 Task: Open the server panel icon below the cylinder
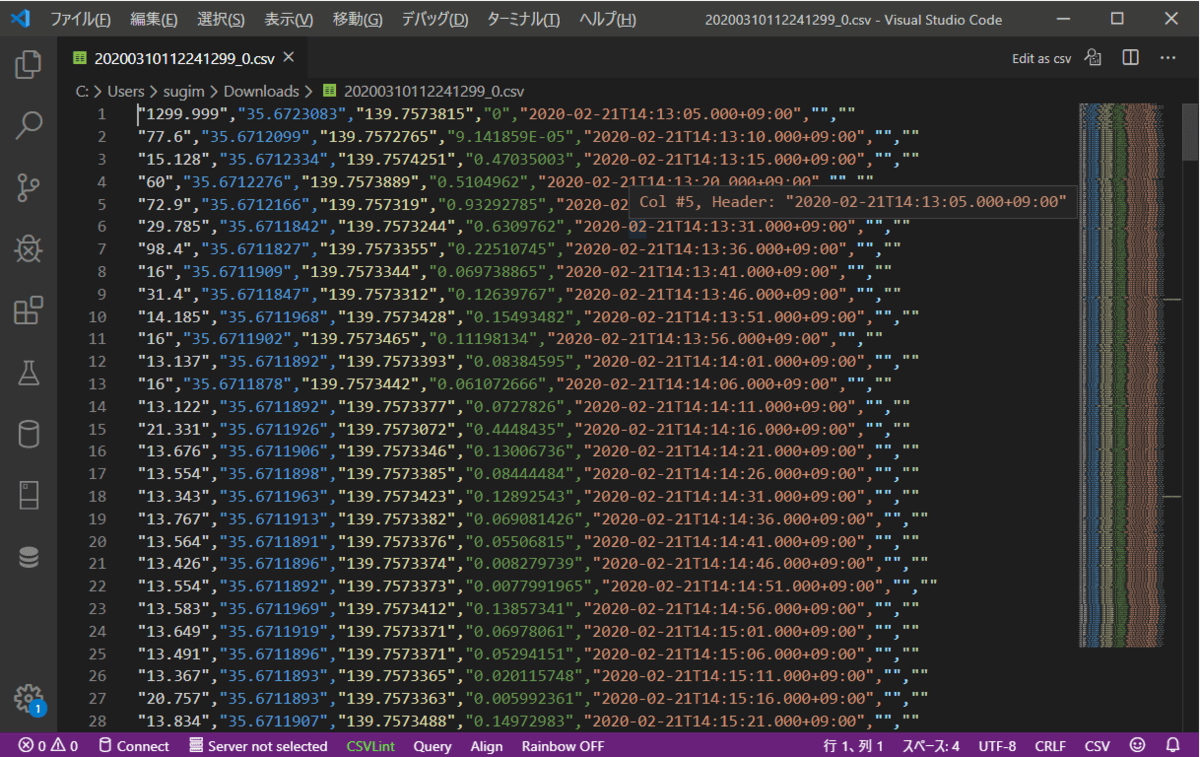click(x=28, y=495)
